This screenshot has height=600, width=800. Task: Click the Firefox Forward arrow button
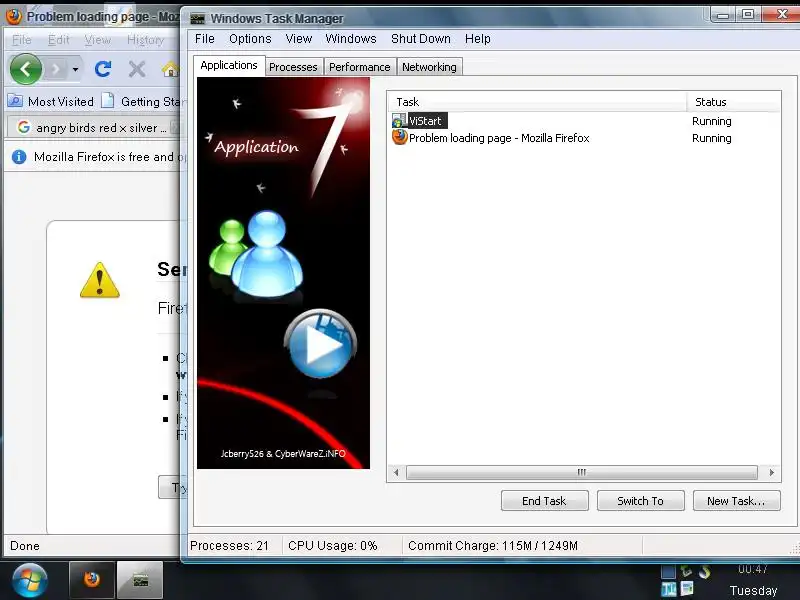tap(56, 69)
